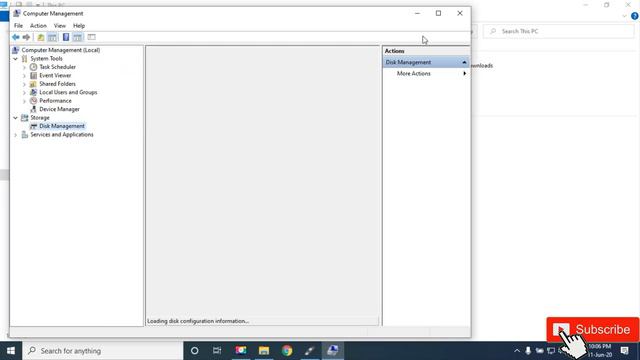Expand the Performance node arrow
The height and width of the screenshot is (360, 640).
pyautogui.click(x=24, y=101)
